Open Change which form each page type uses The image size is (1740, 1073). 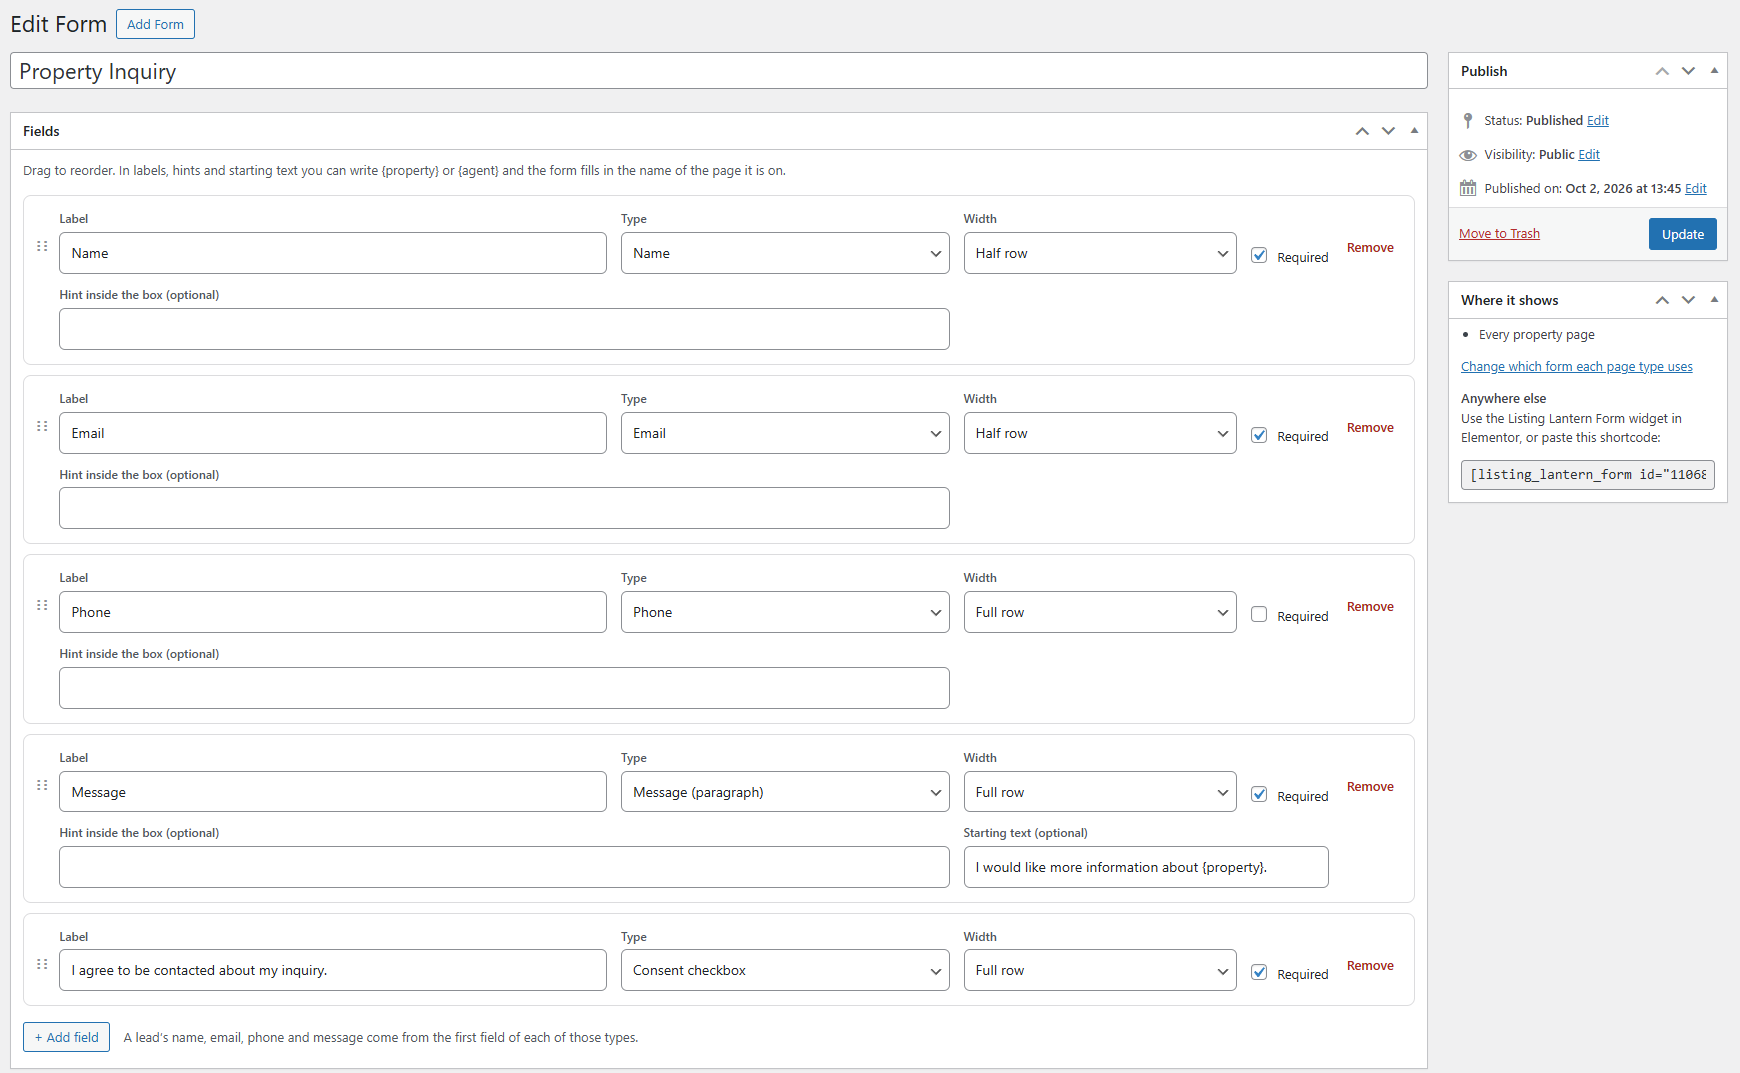tap(1577, 367)
